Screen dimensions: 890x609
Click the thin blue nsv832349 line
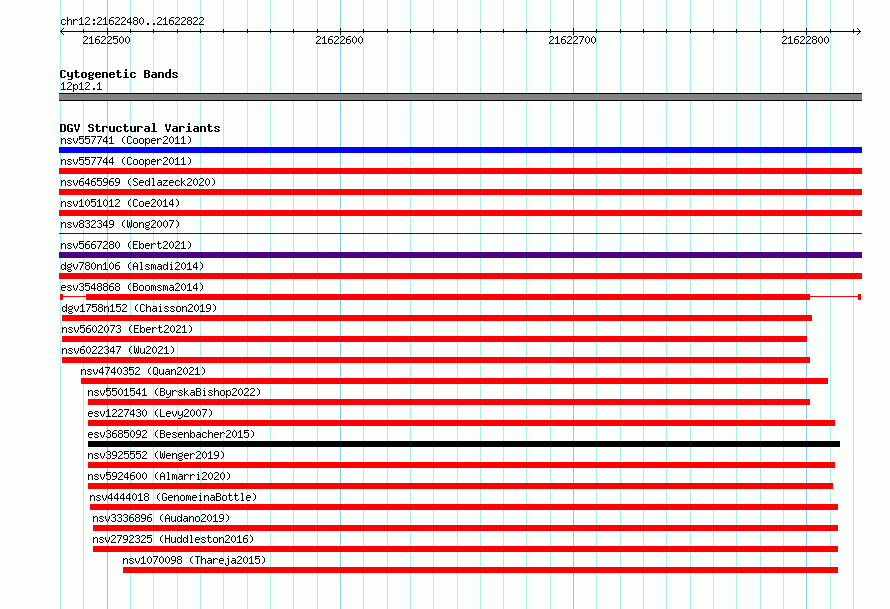pyautogui.click(x=460, y=233)
